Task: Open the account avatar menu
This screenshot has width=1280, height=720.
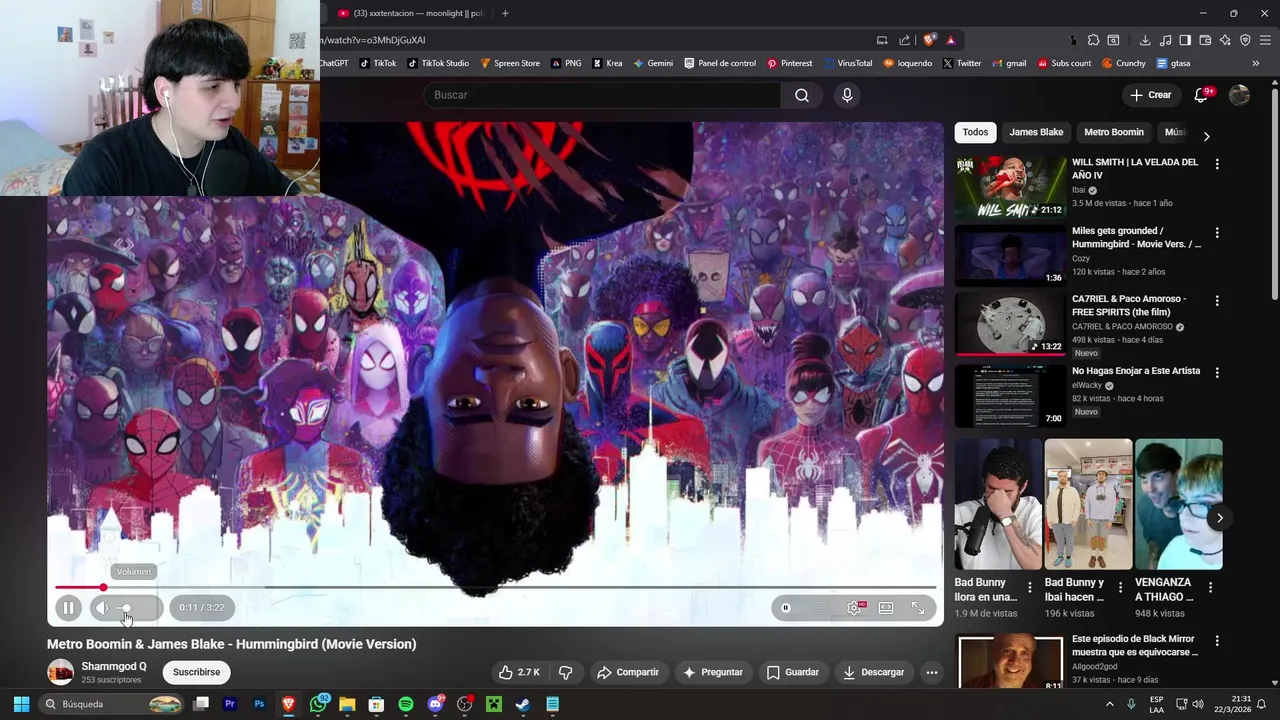Action: tap(1239, 95)
